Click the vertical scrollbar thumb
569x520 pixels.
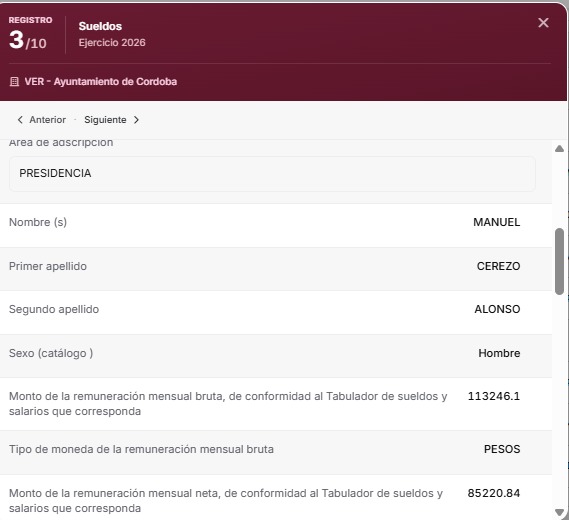[x=559, y=261]
